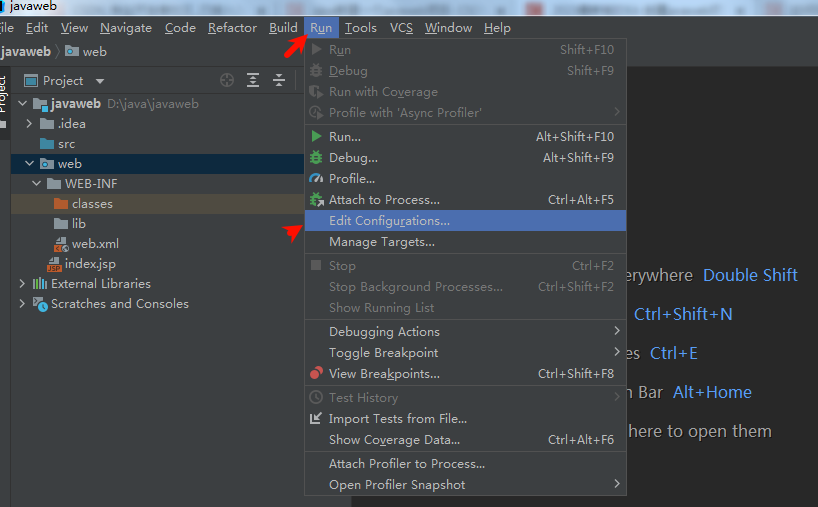Image resolution: width=818 pixels, height=507 pixels.
Task: Click the lib folder icon
Action: (x=61, y=223)
